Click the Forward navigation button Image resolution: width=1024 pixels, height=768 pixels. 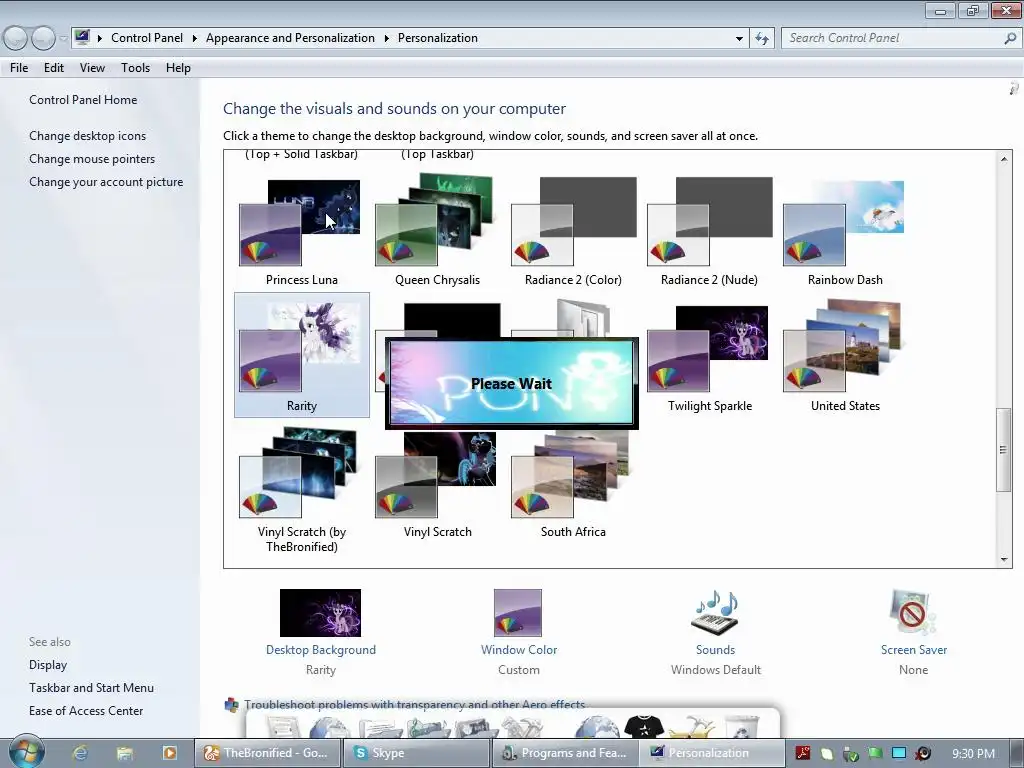[x=43, y=39]
